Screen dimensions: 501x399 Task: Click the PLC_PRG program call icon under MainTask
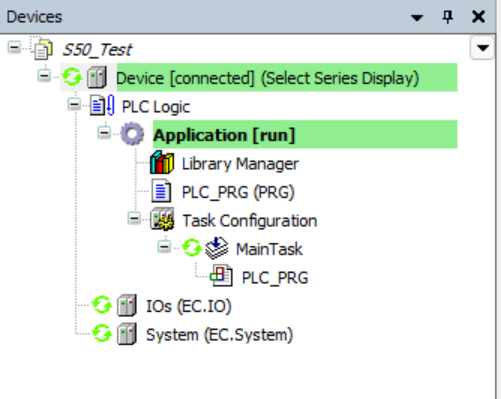221,276
